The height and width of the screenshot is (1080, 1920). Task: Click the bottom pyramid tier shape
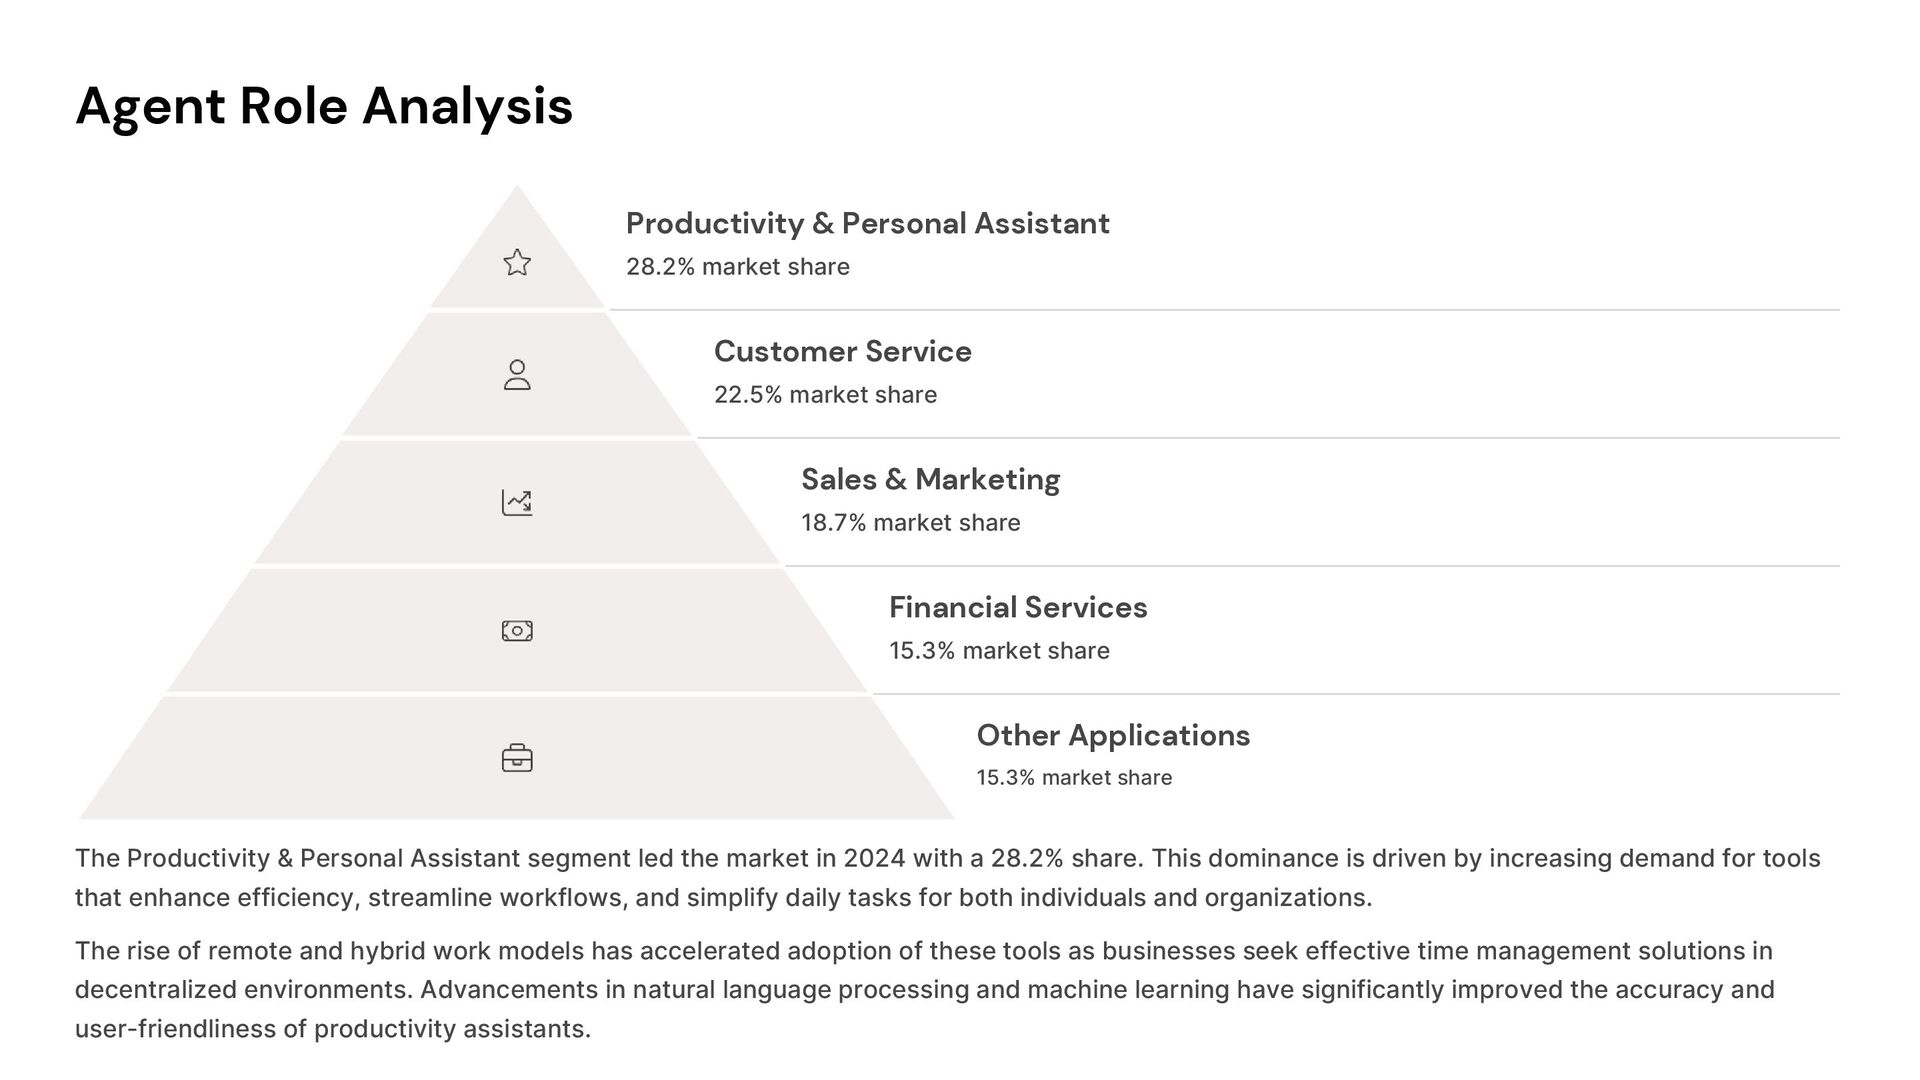pos(517,758)
